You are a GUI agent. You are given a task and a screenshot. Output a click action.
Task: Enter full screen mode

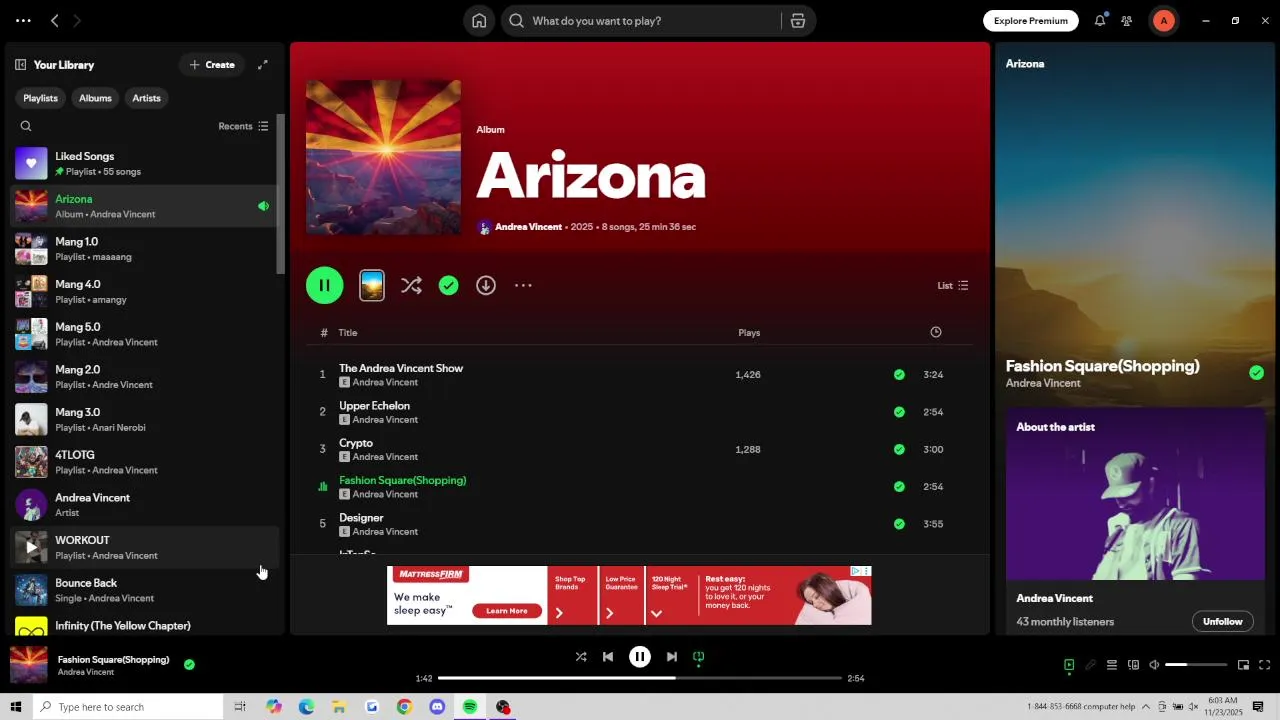(x=1264, y=665)
